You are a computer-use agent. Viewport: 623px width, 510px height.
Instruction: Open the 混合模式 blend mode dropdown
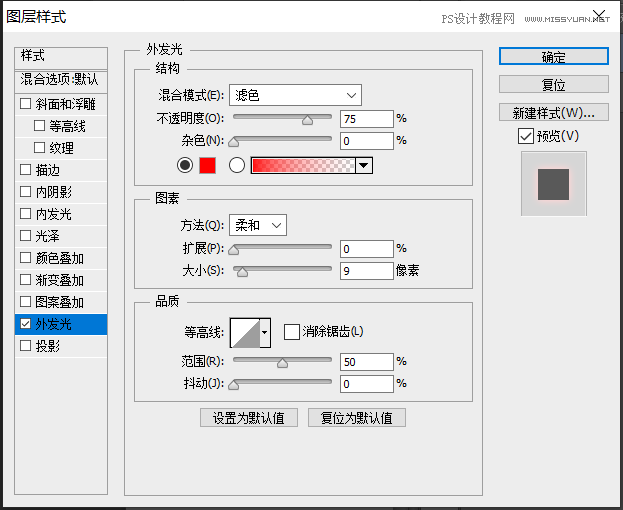tap(295, 95)
